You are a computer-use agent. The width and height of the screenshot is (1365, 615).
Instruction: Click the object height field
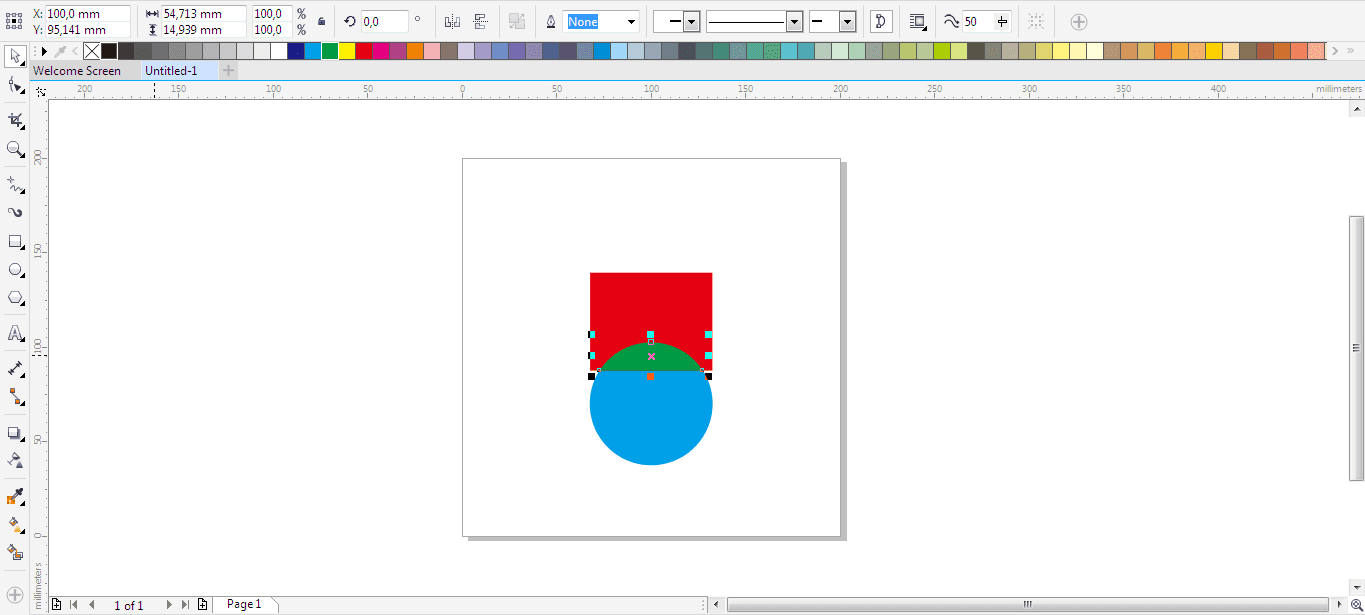pos(203,30)
